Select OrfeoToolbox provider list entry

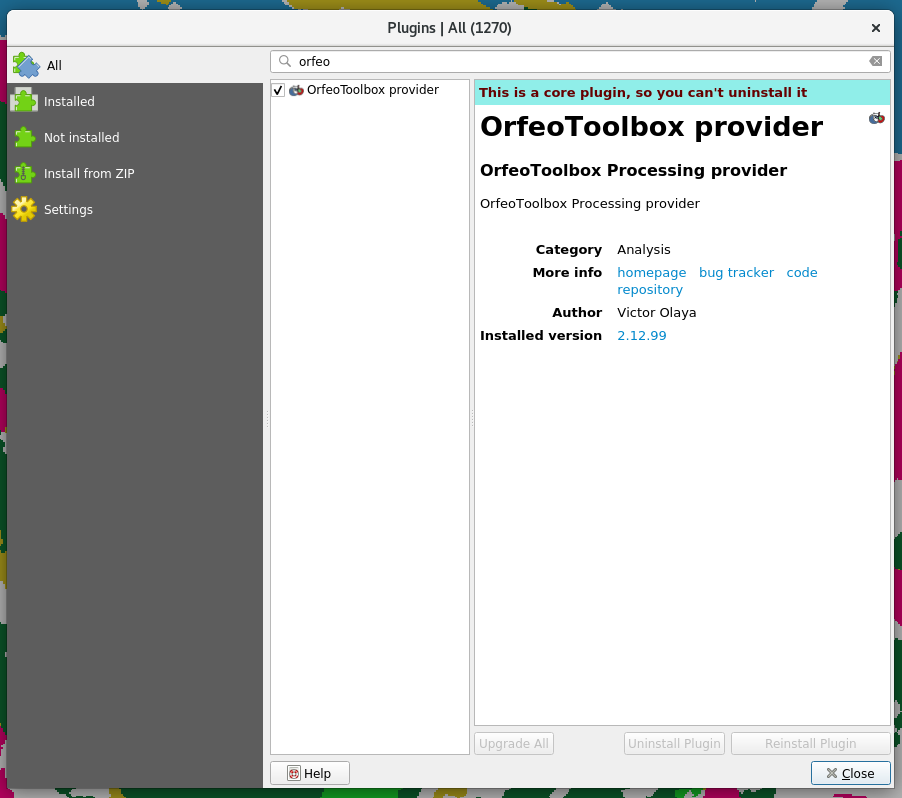point(372,90)
